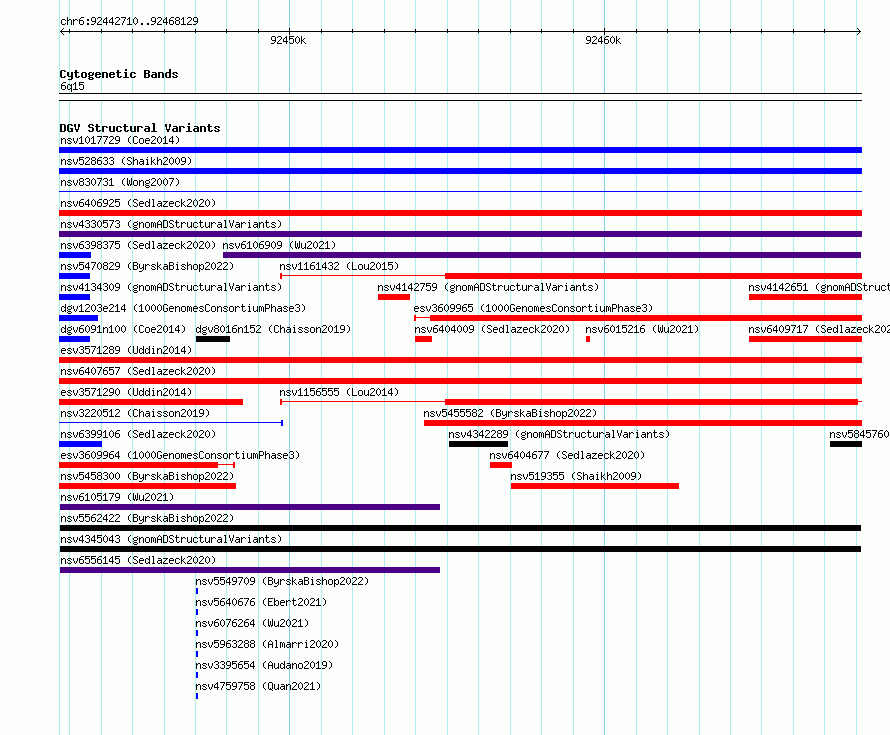The image size is (890, 735).
Task: Click the tiny nsv6015216 red marker
Action: pyautogui.click(x=588, y=339)
